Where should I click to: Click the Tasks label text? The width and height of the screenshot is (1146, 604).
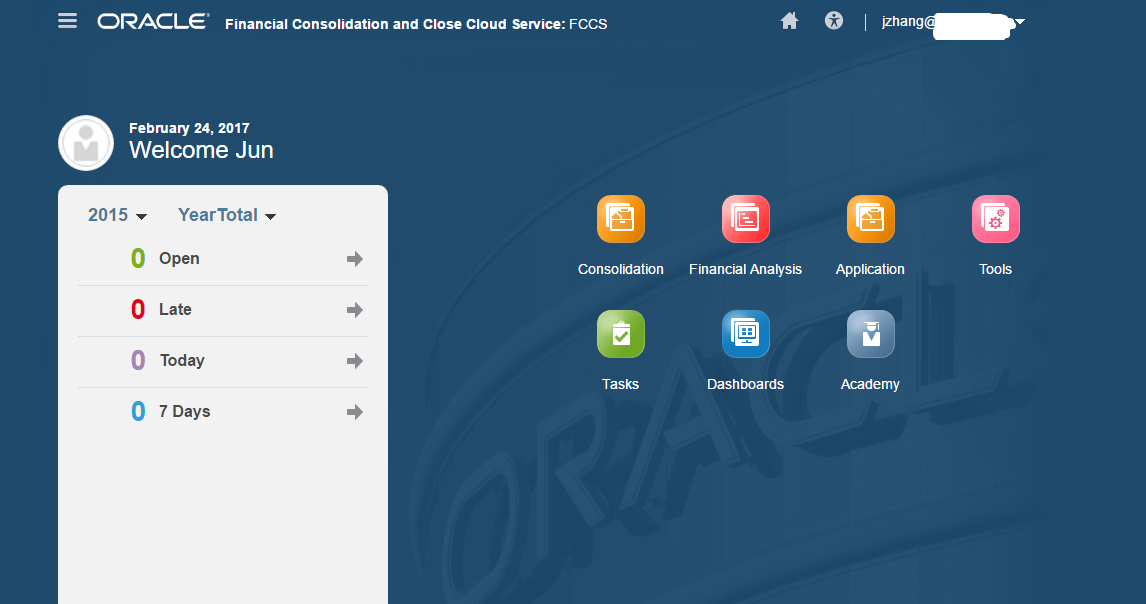click(x=621, y=384)
